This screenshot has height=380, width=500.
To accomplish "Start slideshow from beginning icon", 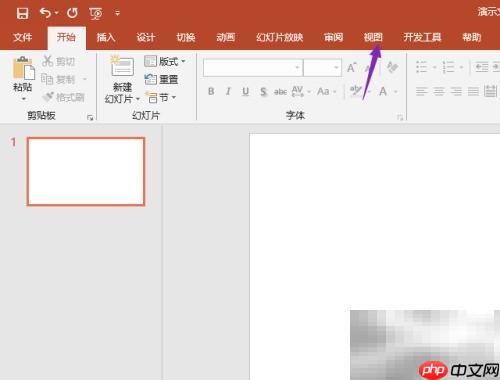I will [x=96, y=13].
